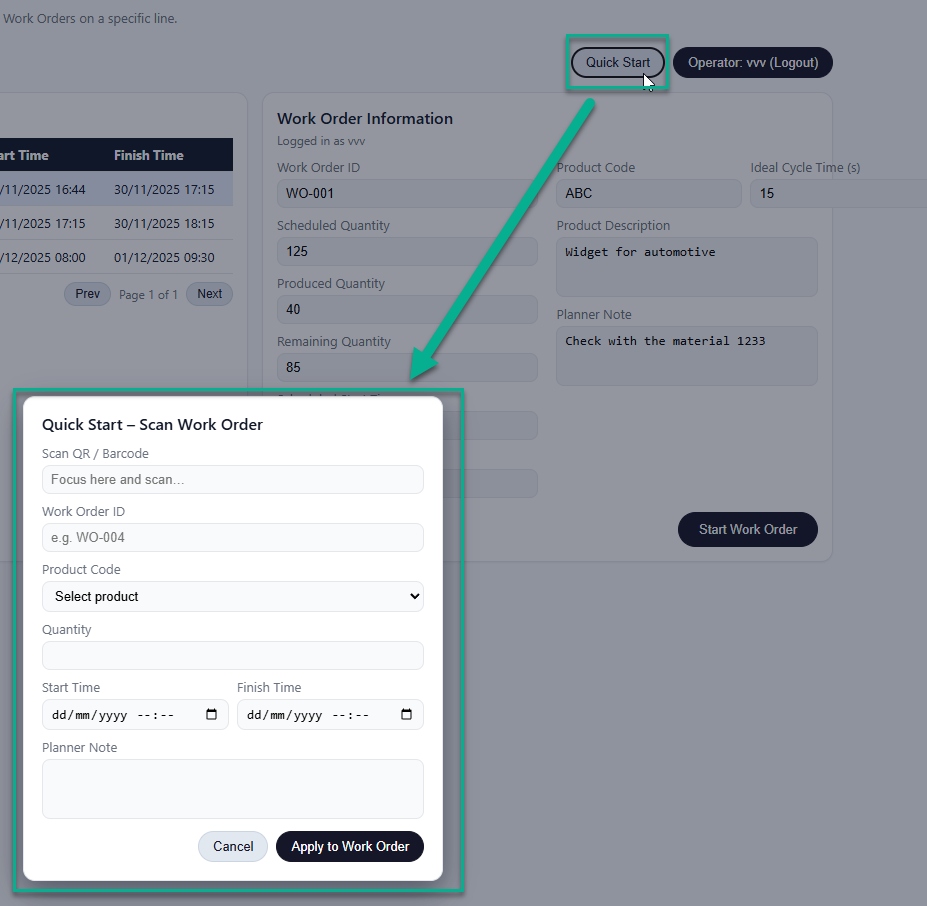927x906 pixels.
Task: Click the Finish Time date field
Action: [315, 715]
